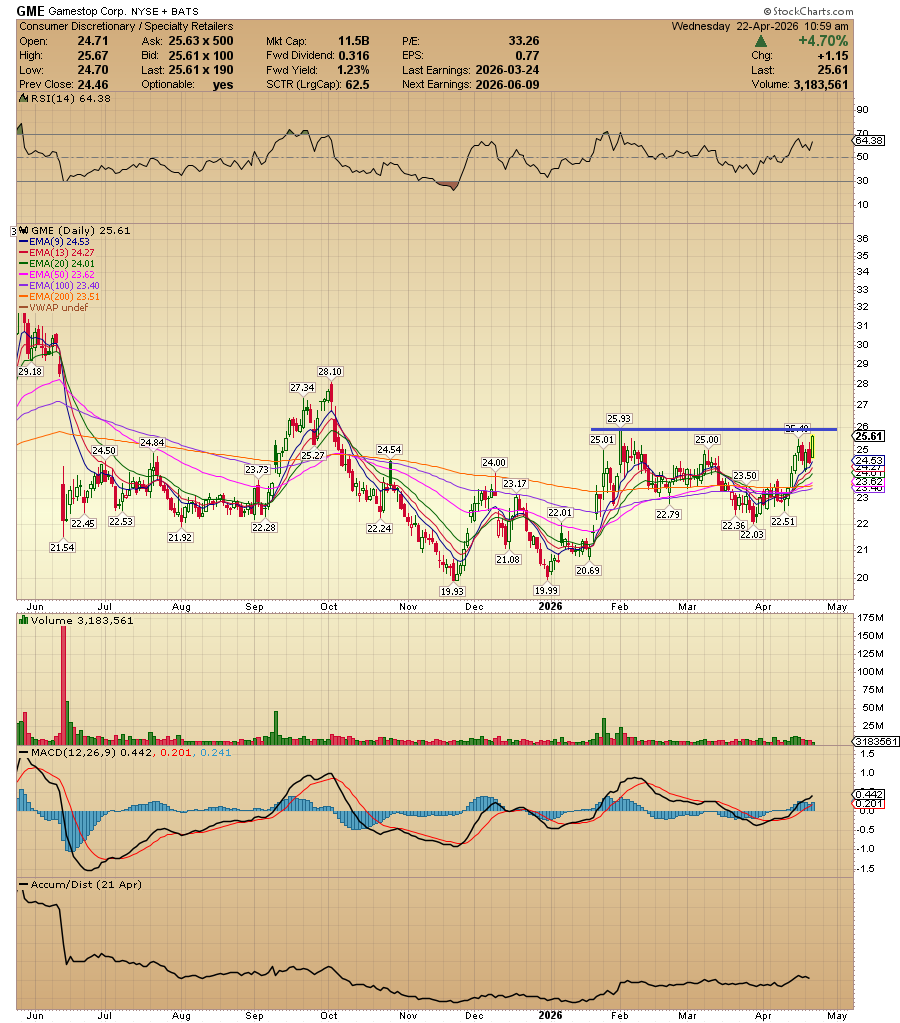900x1023 pixels.
Task: Click the Mkt Cap 11.5B value
Action: (353, 41)
